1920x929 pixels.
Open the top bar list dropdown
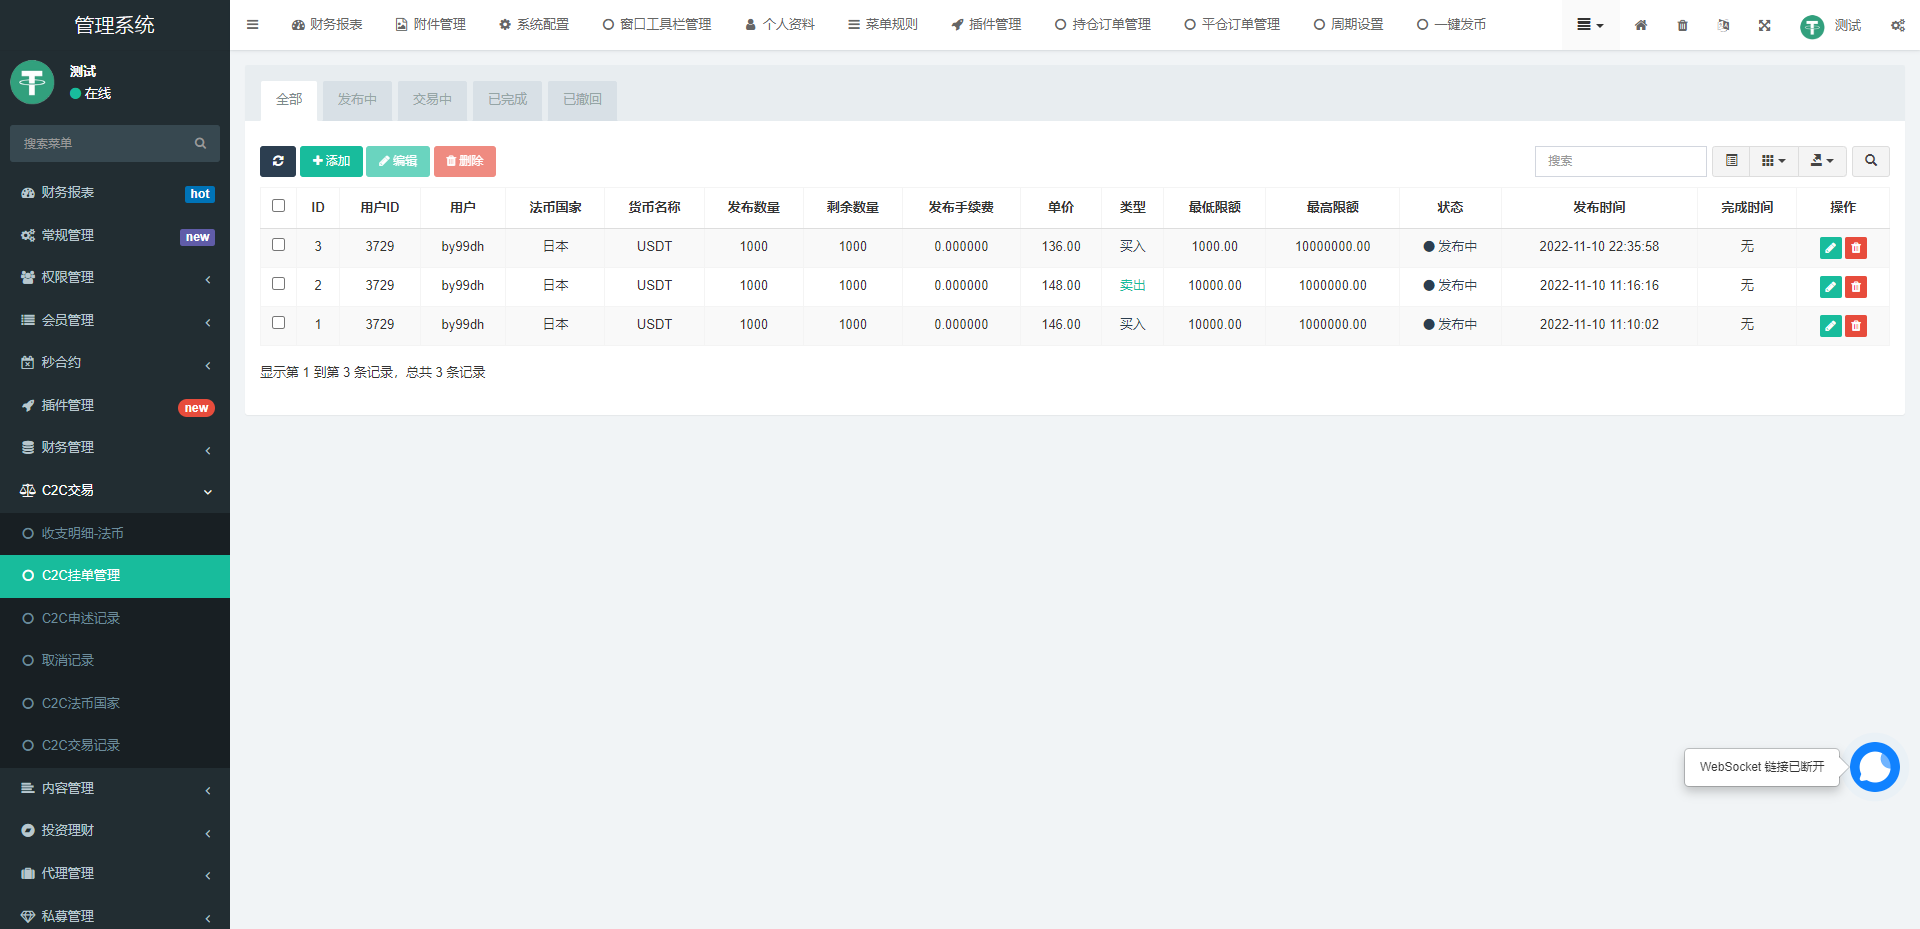pyautogui.click(x=1590, y=25)
